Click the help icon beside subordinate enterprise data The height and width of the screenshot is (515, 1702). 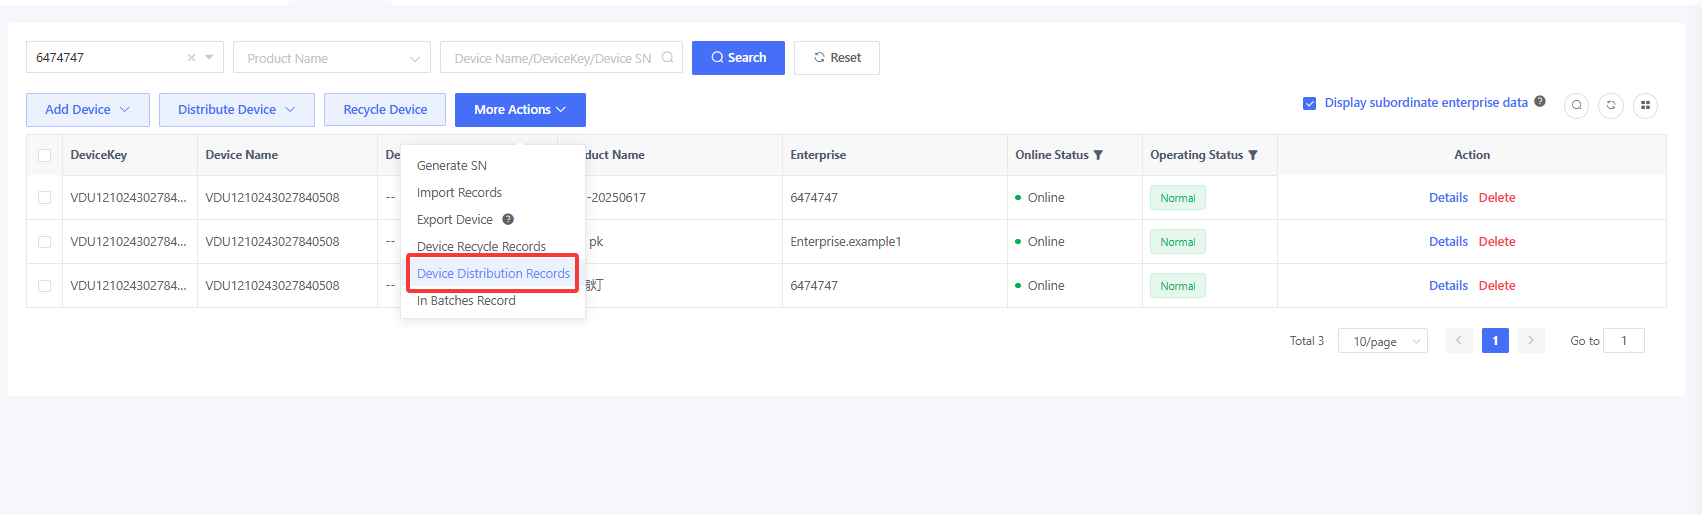(1540, 102)
